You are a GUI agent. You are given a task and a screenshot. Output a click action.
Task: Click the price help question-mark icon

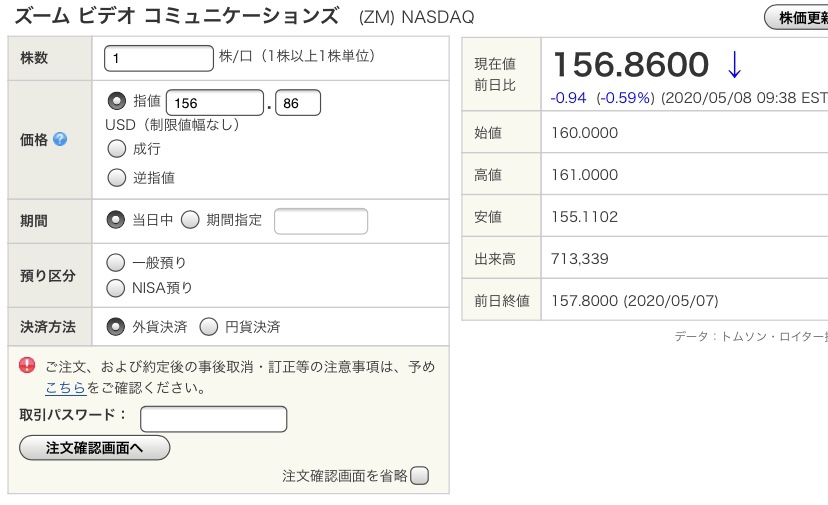(60, 139)
